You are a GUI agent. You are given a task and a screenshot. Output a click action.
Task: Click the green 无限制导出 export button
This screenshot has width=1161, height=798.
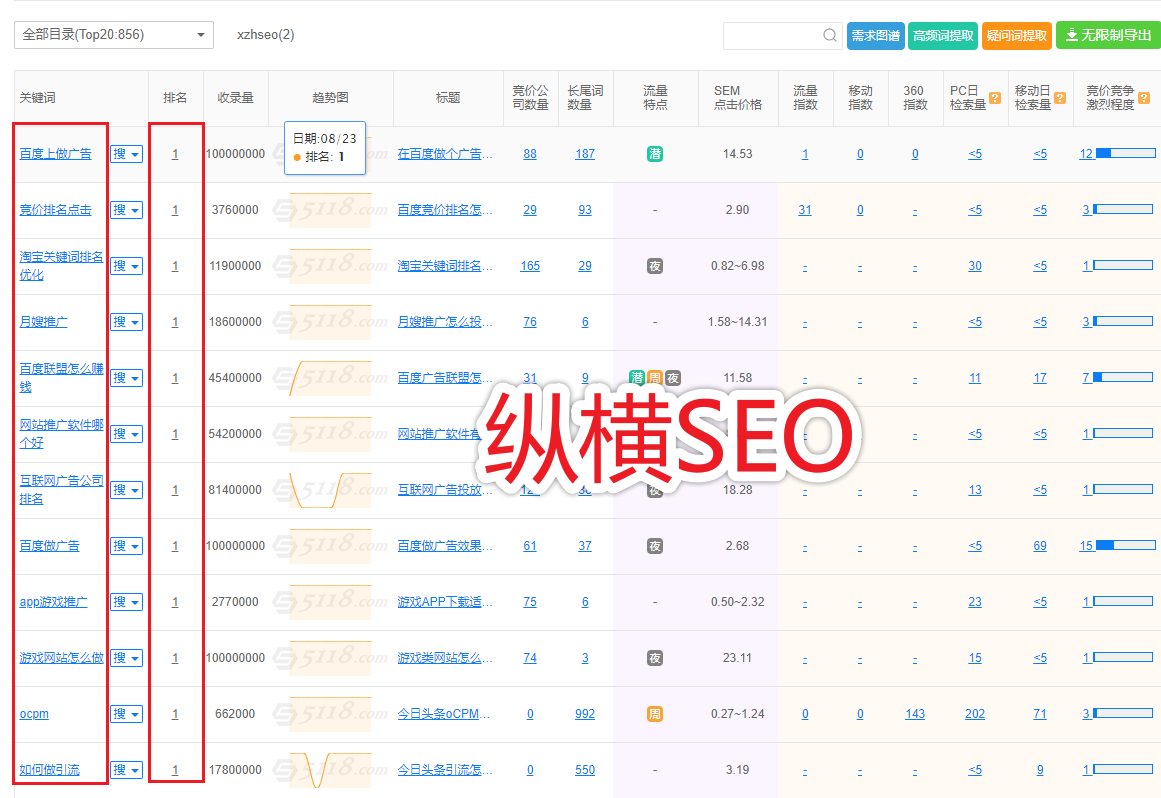click(x=1108, y=35)
